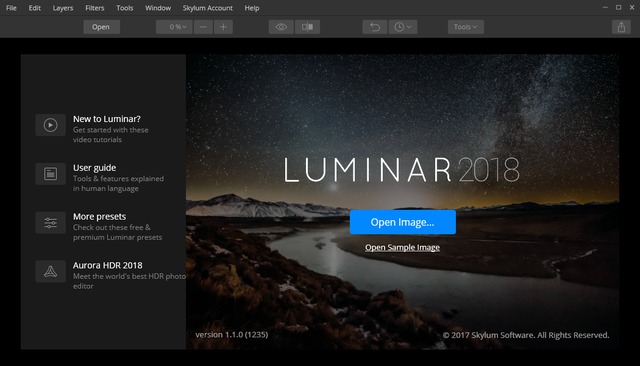The image size is (640, 366).
Task: Click the zoom out minus button
Action: [x=203, y=27]
